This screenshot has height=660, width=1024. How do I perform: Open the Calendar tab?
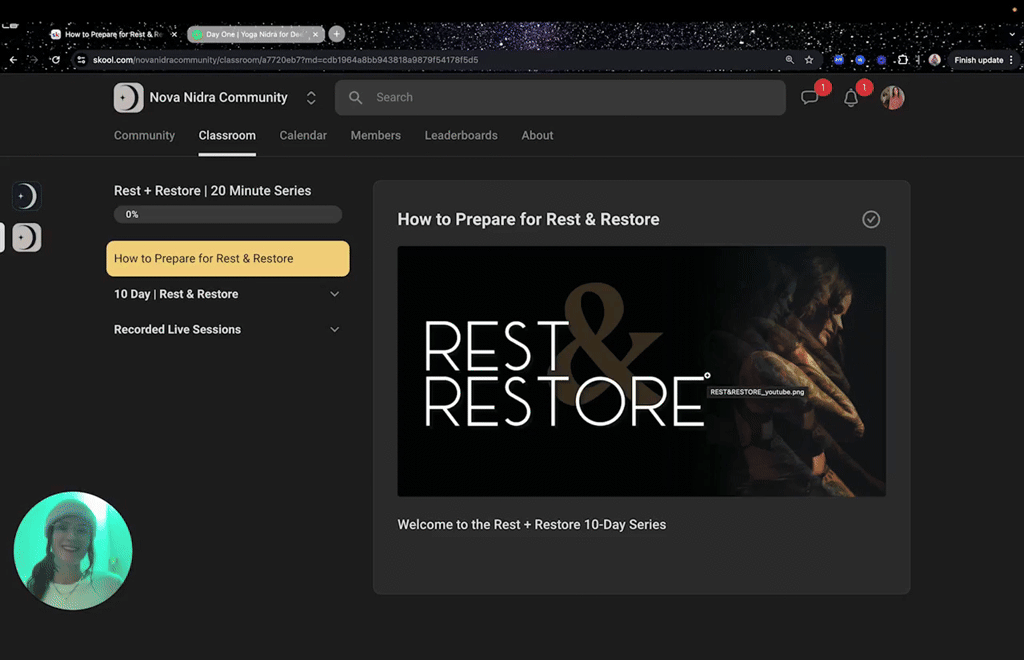(303, 135)
